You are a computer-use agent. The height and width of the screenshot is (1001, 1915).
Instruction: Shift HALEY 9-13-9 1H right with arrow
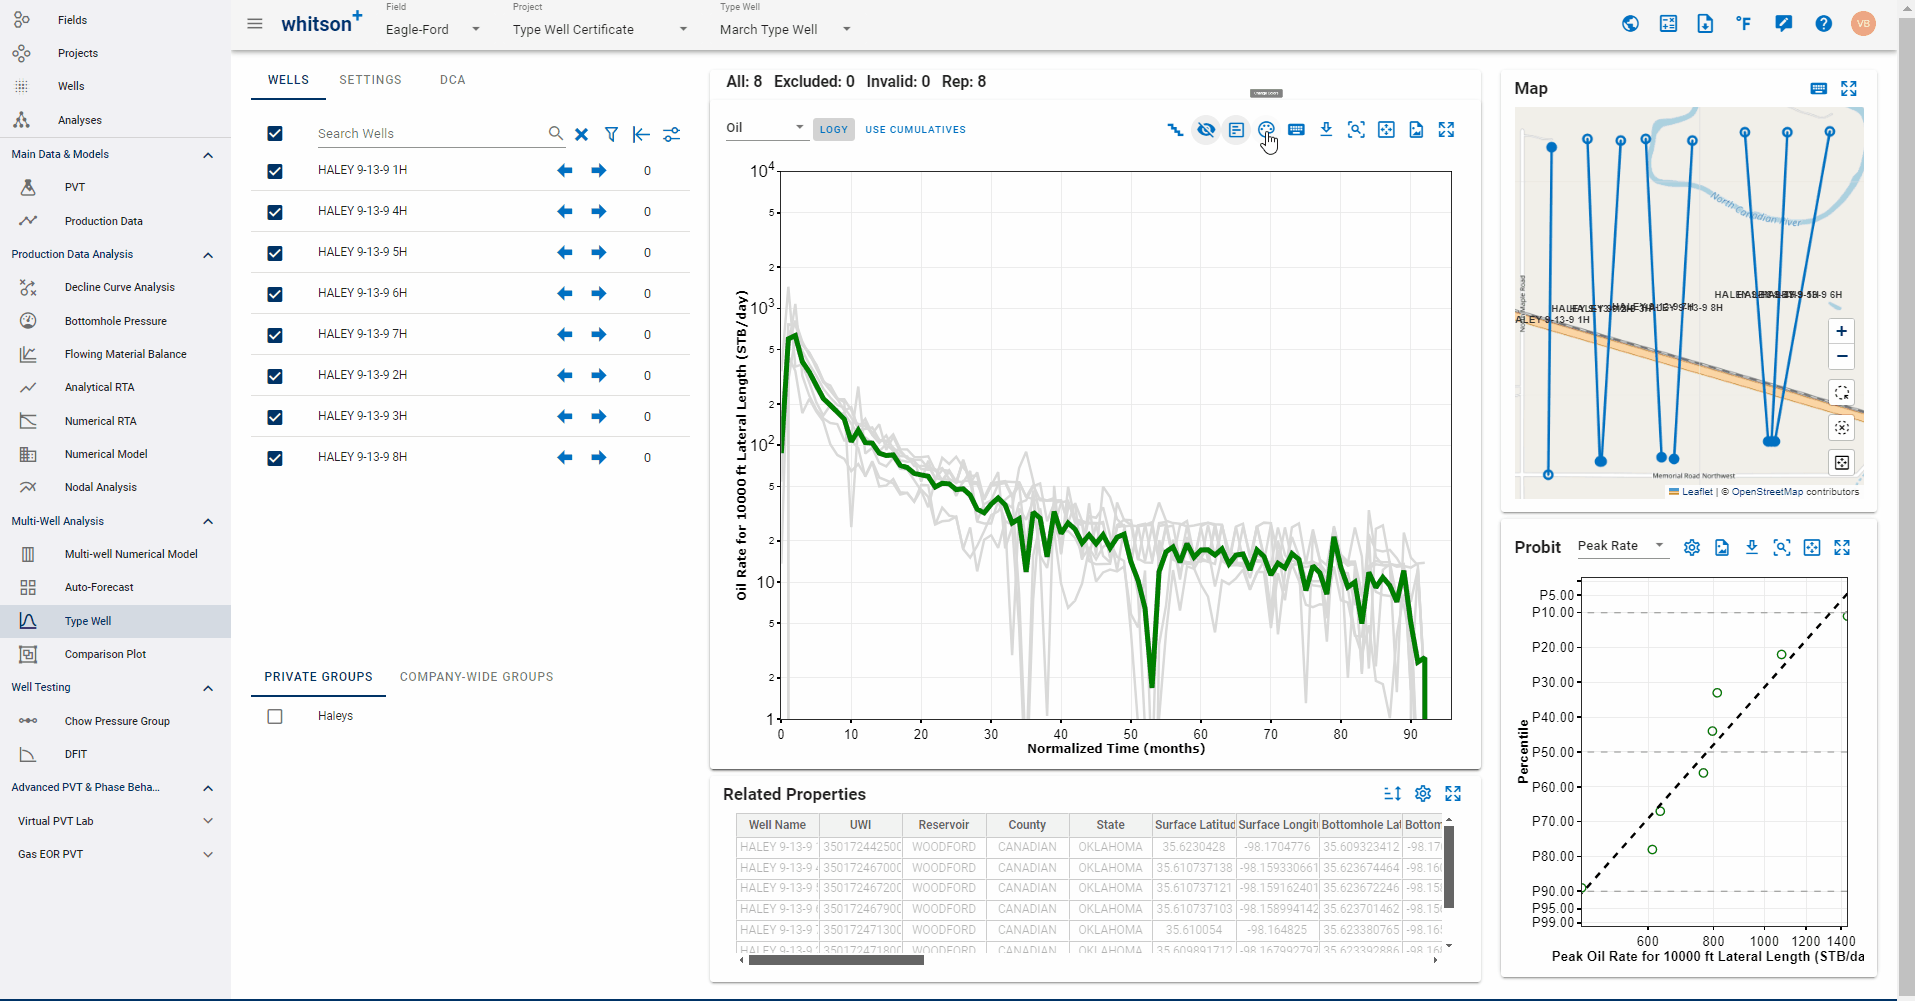pos(598,171)
